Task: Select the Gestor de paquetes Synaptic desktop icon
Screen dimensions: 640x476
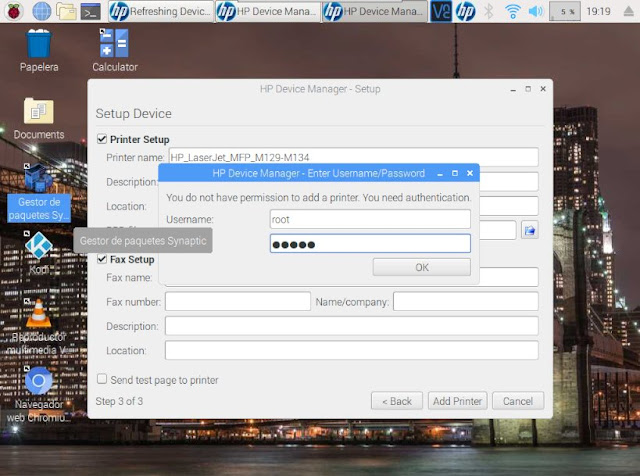Action: click(x=39, y=192)
